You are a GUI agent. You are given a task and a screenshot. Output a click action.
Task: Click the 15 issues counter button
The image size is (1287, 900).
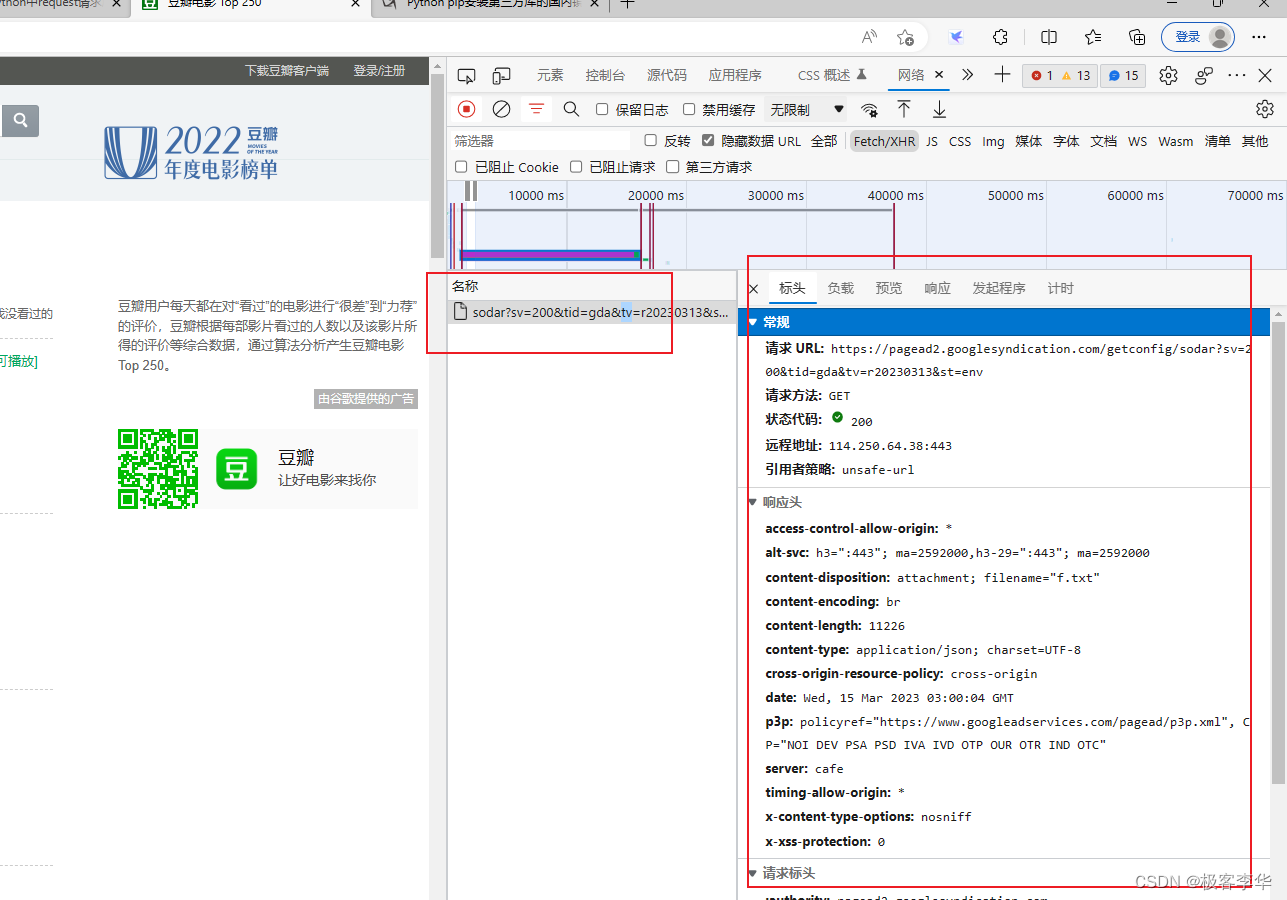[1123, 75]
